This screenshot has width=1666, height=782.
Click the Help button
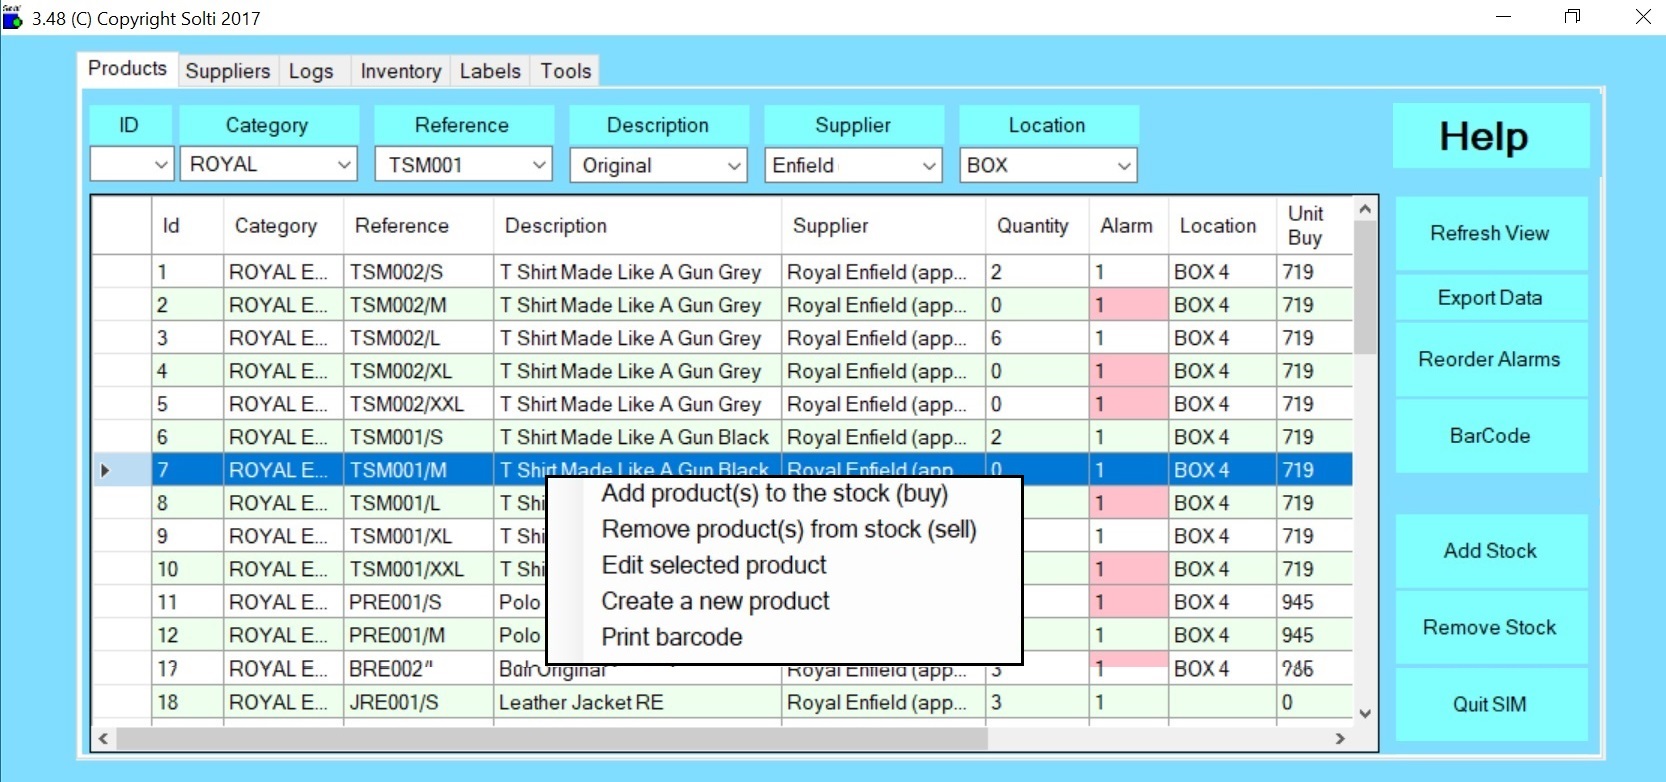pos(1491,136)
